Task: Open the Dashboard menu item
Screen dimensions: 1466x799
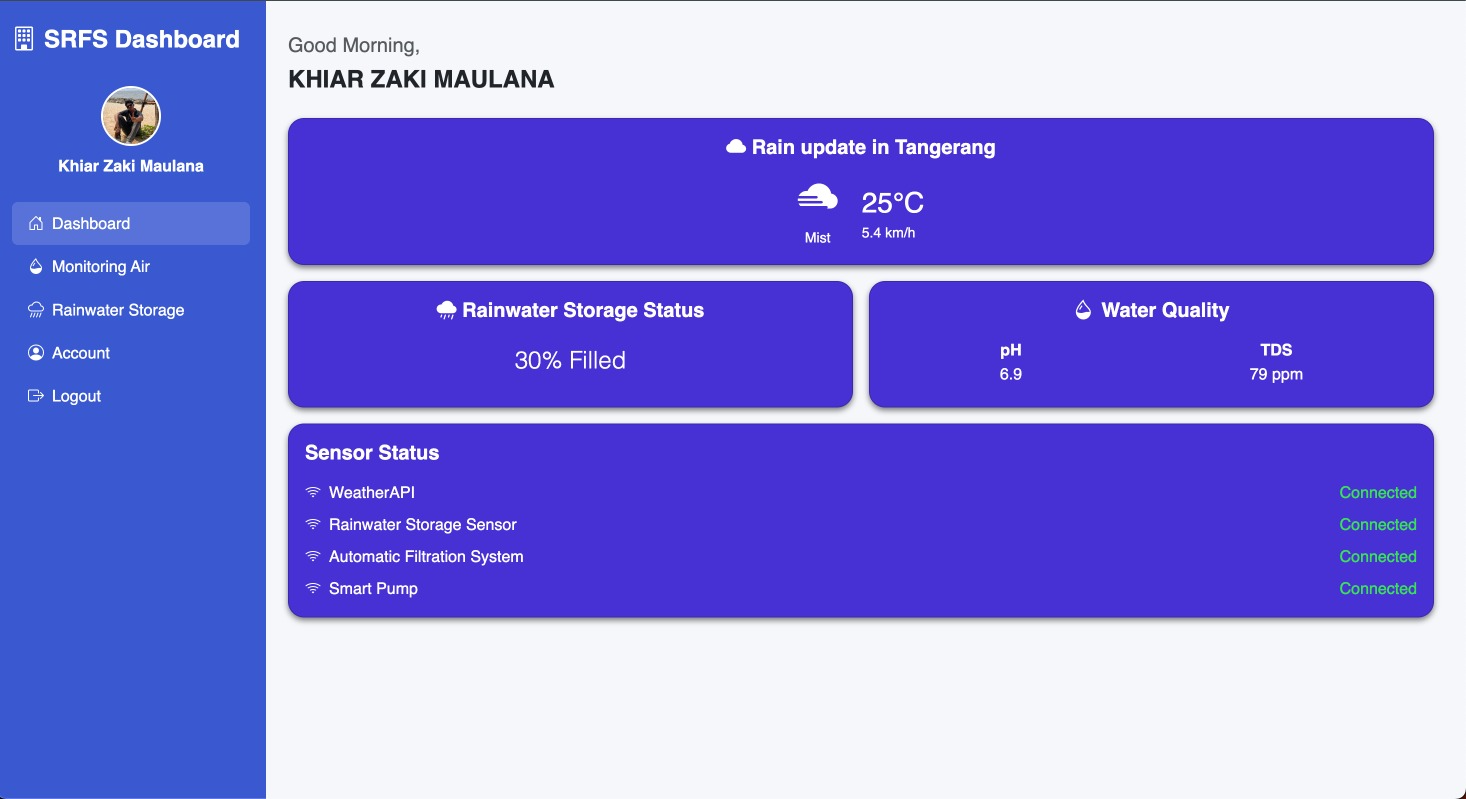Action: [131, 223]
